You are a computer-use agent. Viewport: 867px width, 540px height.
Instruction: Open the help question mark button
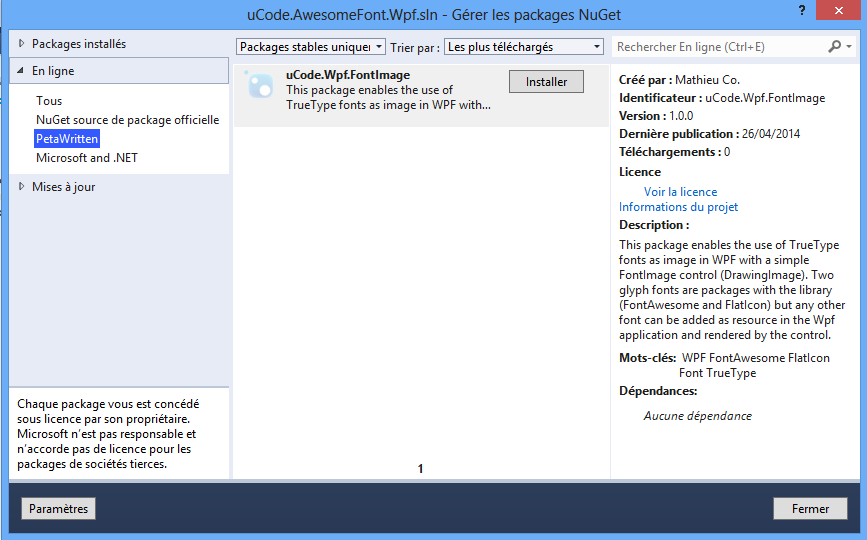click(802, 10)
